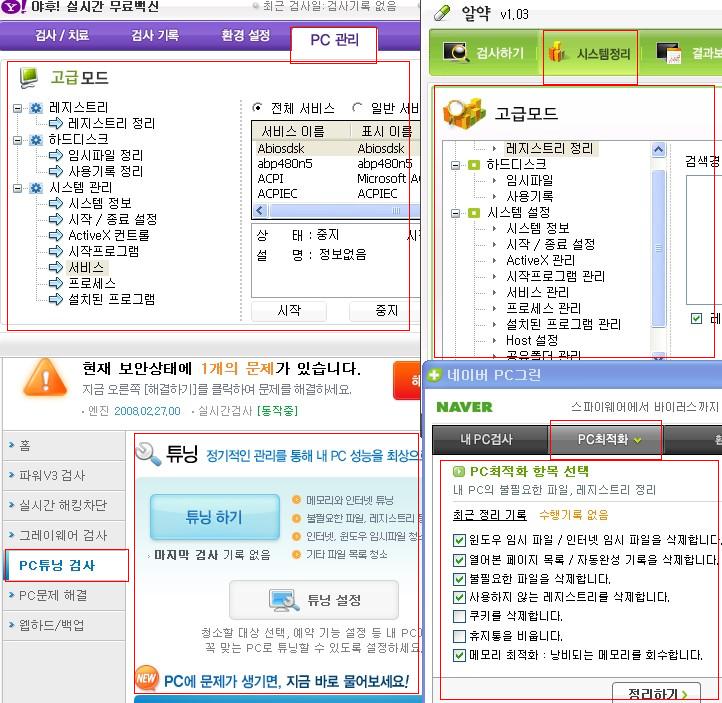This screenshot has width=722, height=703.
Task: Click the 시스템 관리 gear icon
Action: click(x=35, y=188)
